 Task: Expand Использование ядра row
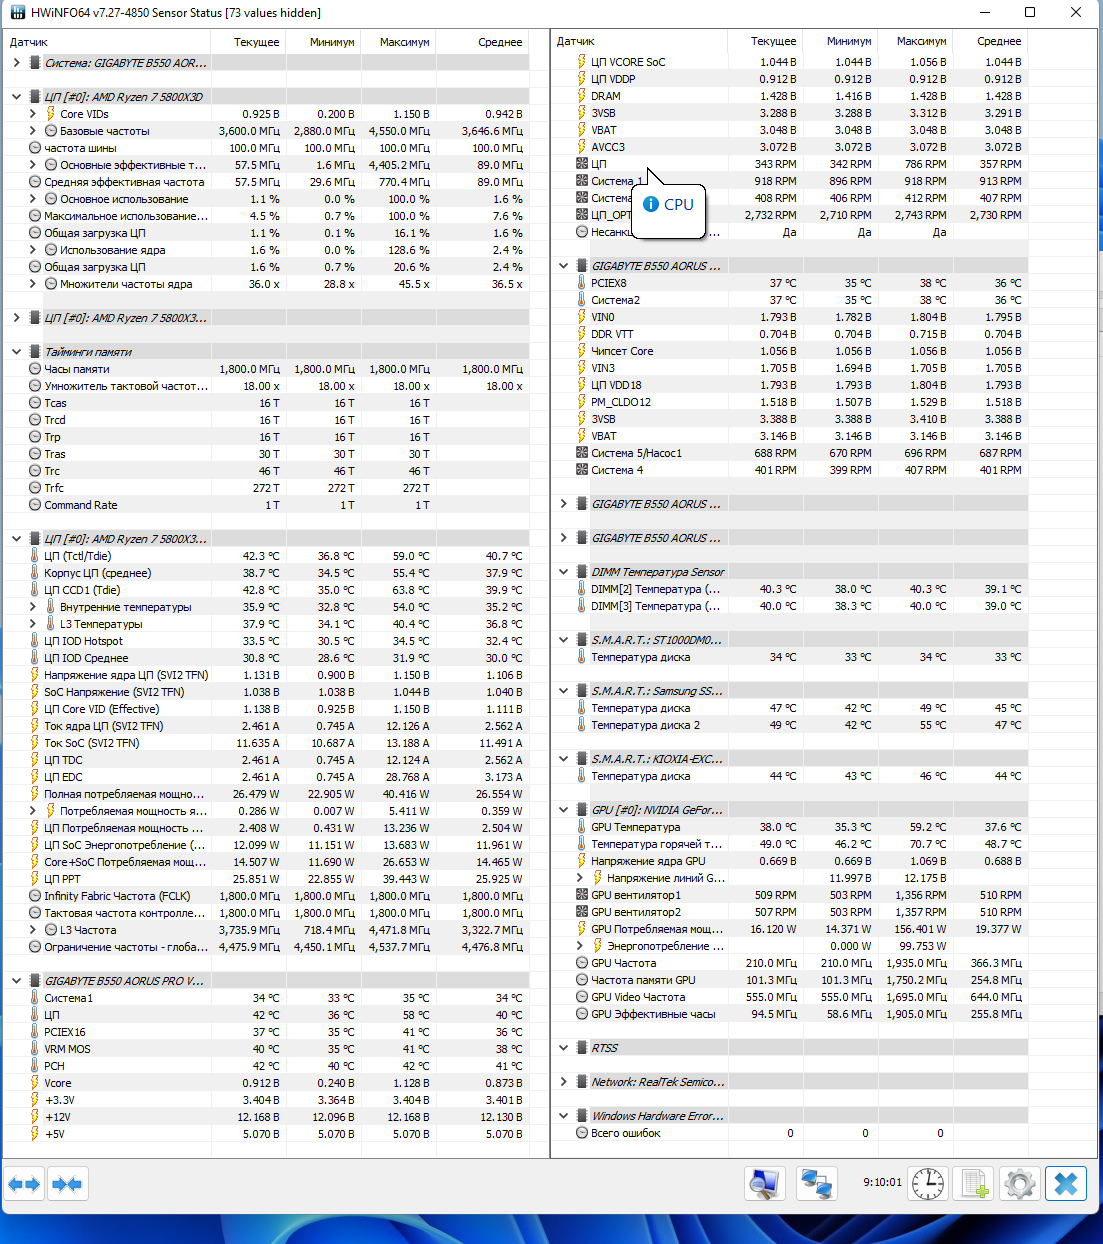32,250
